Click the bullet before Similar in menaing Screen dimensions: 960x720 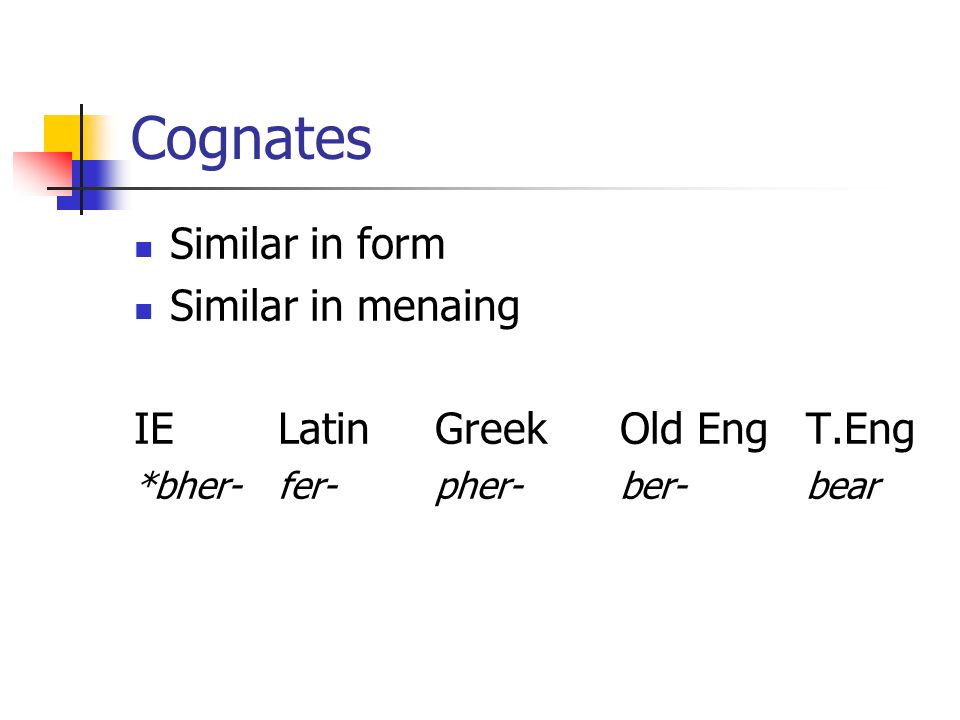pyautogui.click(x=144, y=311)
